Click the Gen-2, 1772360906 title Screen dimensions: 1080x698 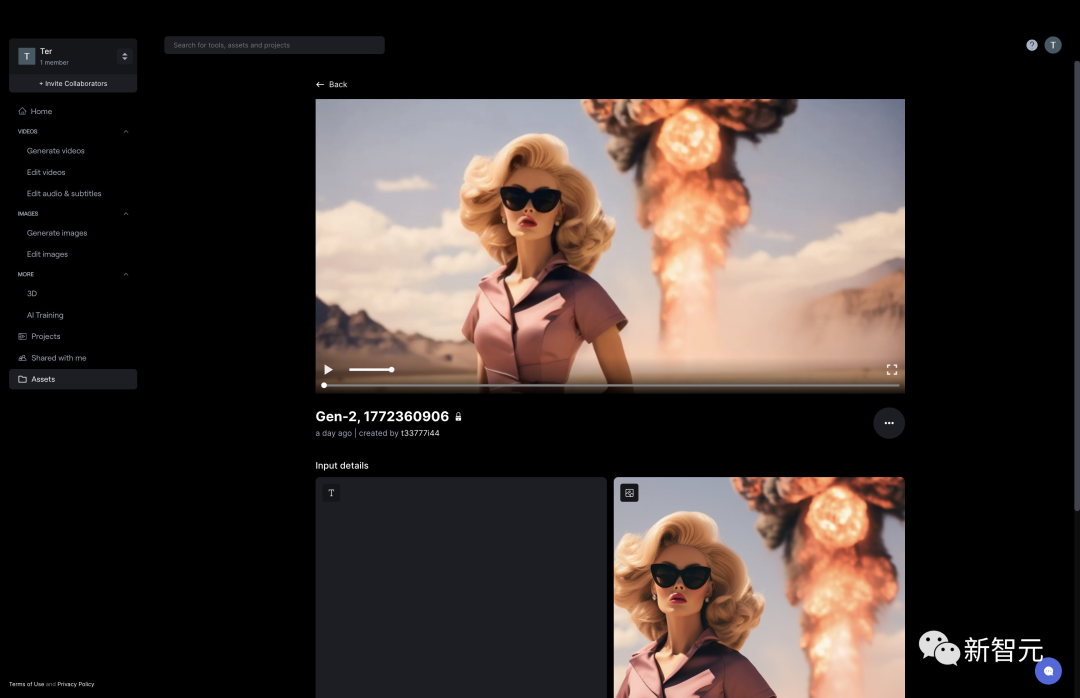point(382,416)
